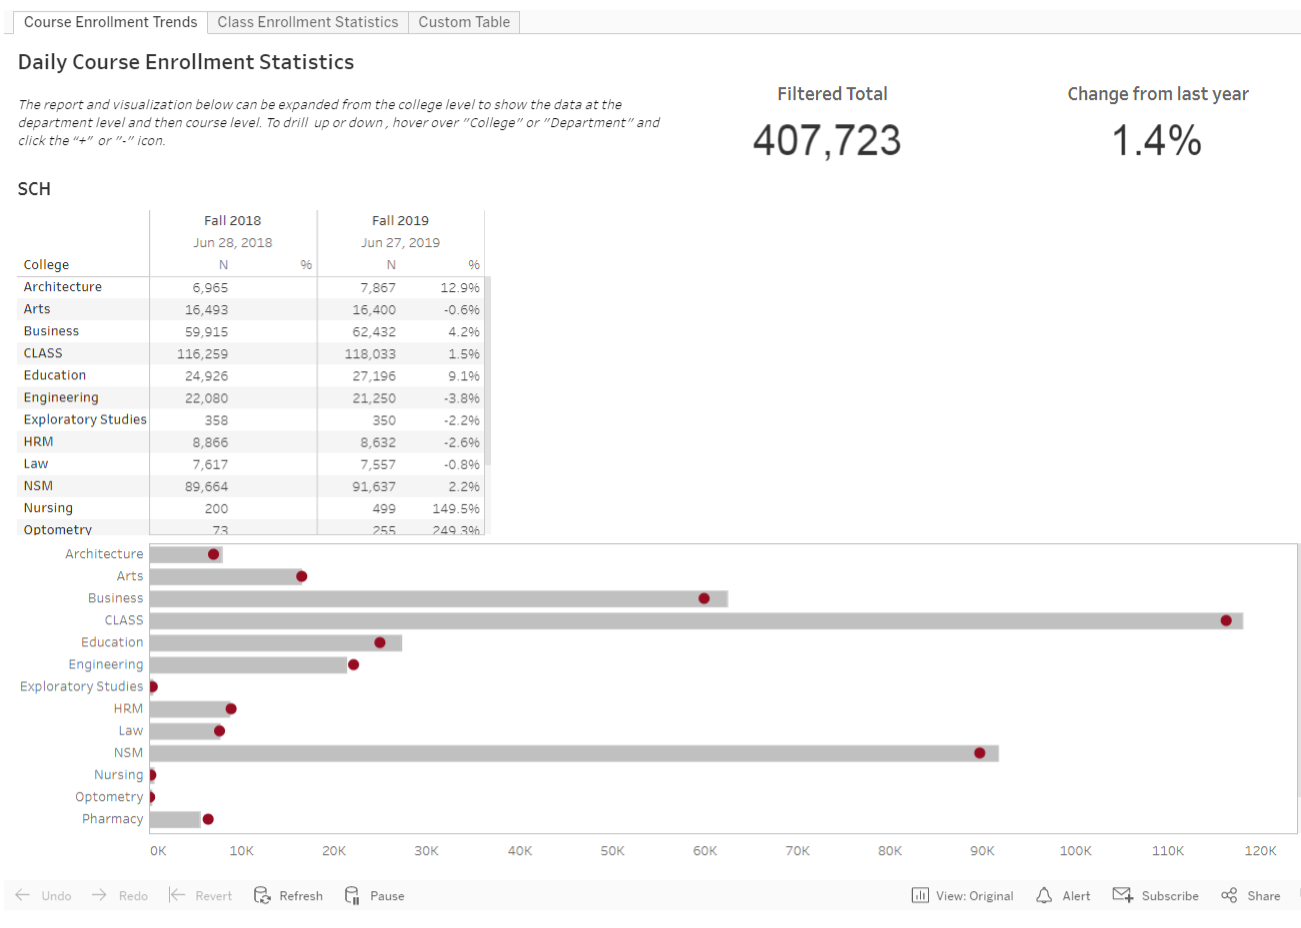Click the 12.9% value for Architecture

pyautogui.click(x=460, y=288)
